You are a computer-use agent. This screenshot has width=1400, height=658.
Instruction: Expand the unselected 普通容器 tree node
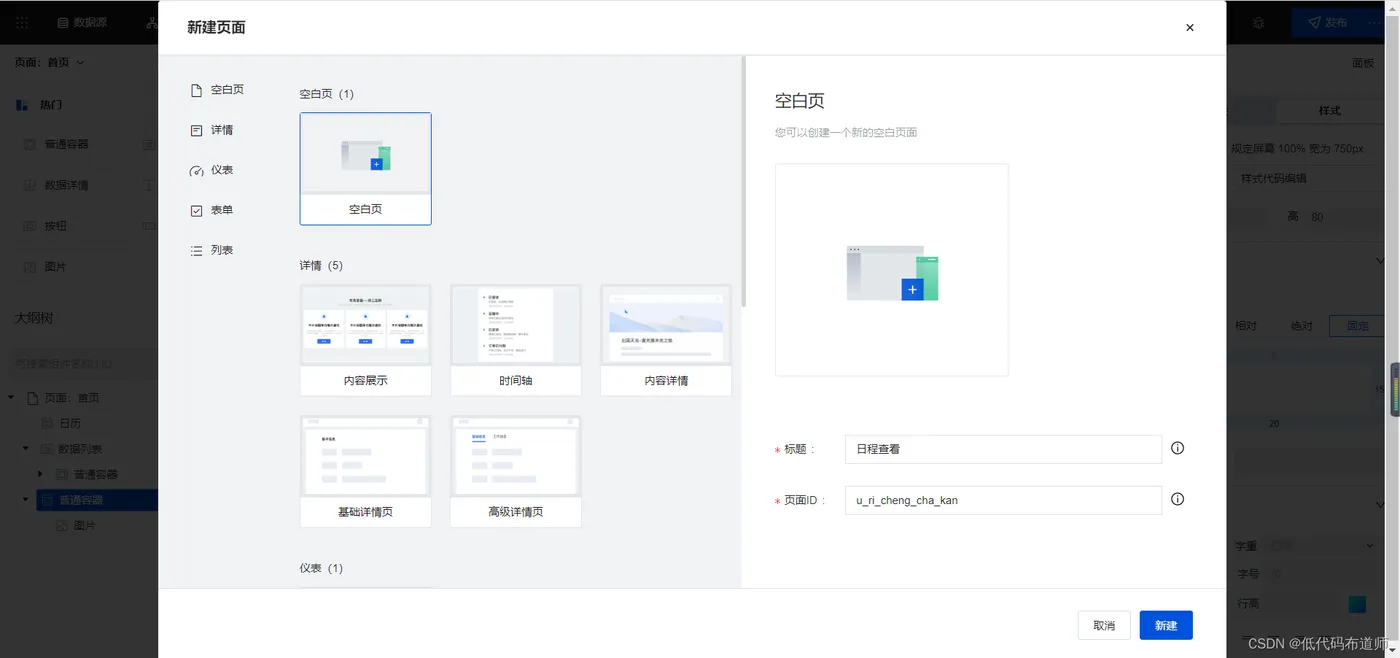[40, 474]
